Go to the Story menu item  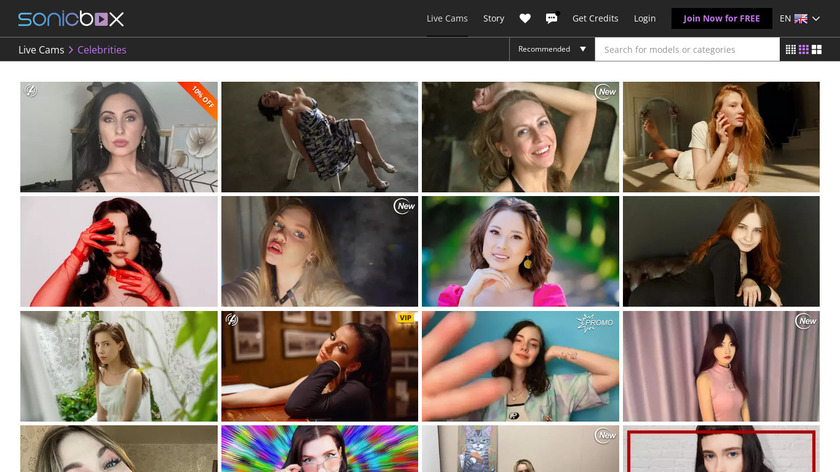click(x=493, y=18)
